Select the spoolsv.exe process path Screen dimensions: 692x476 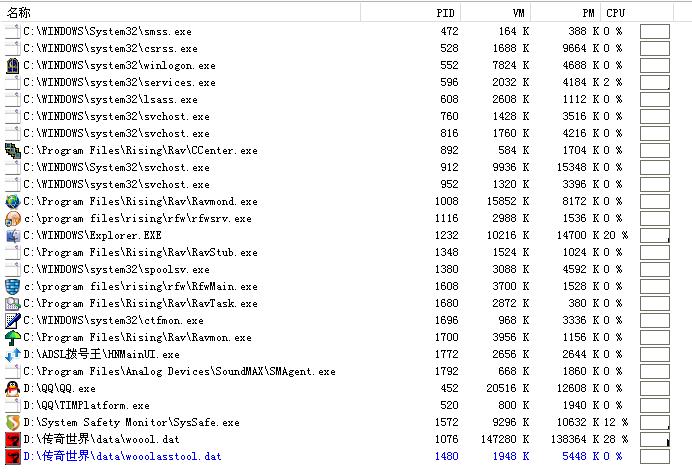pos(117,270)
